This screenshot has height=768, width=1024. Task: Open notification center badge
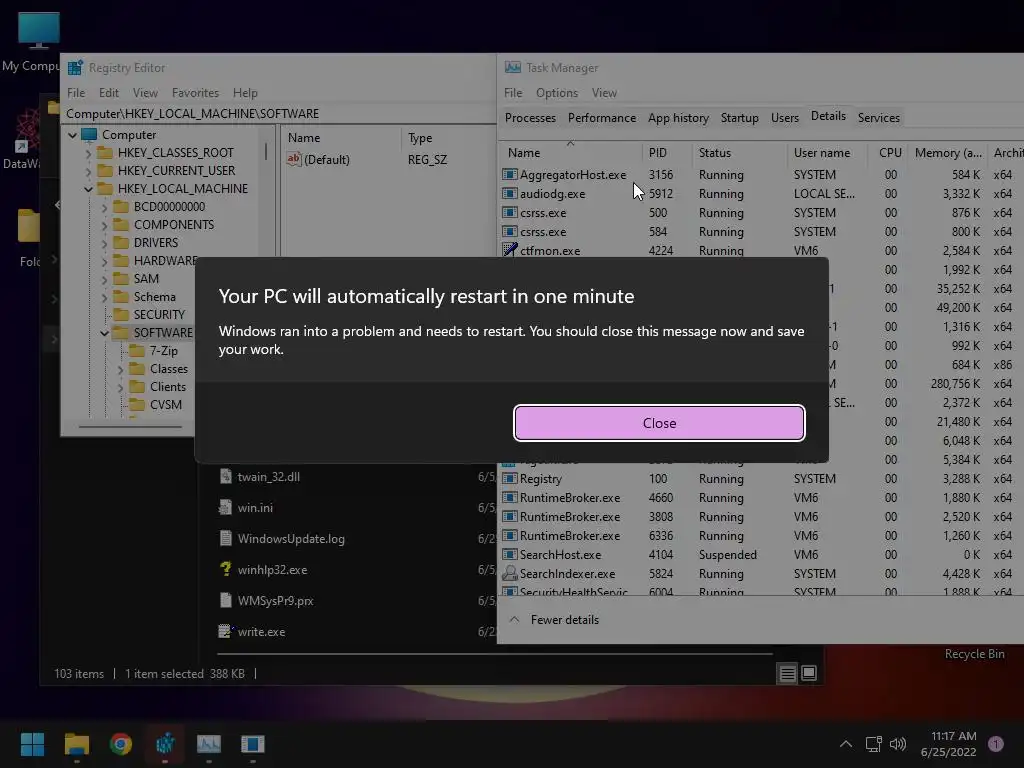(995, 744)
